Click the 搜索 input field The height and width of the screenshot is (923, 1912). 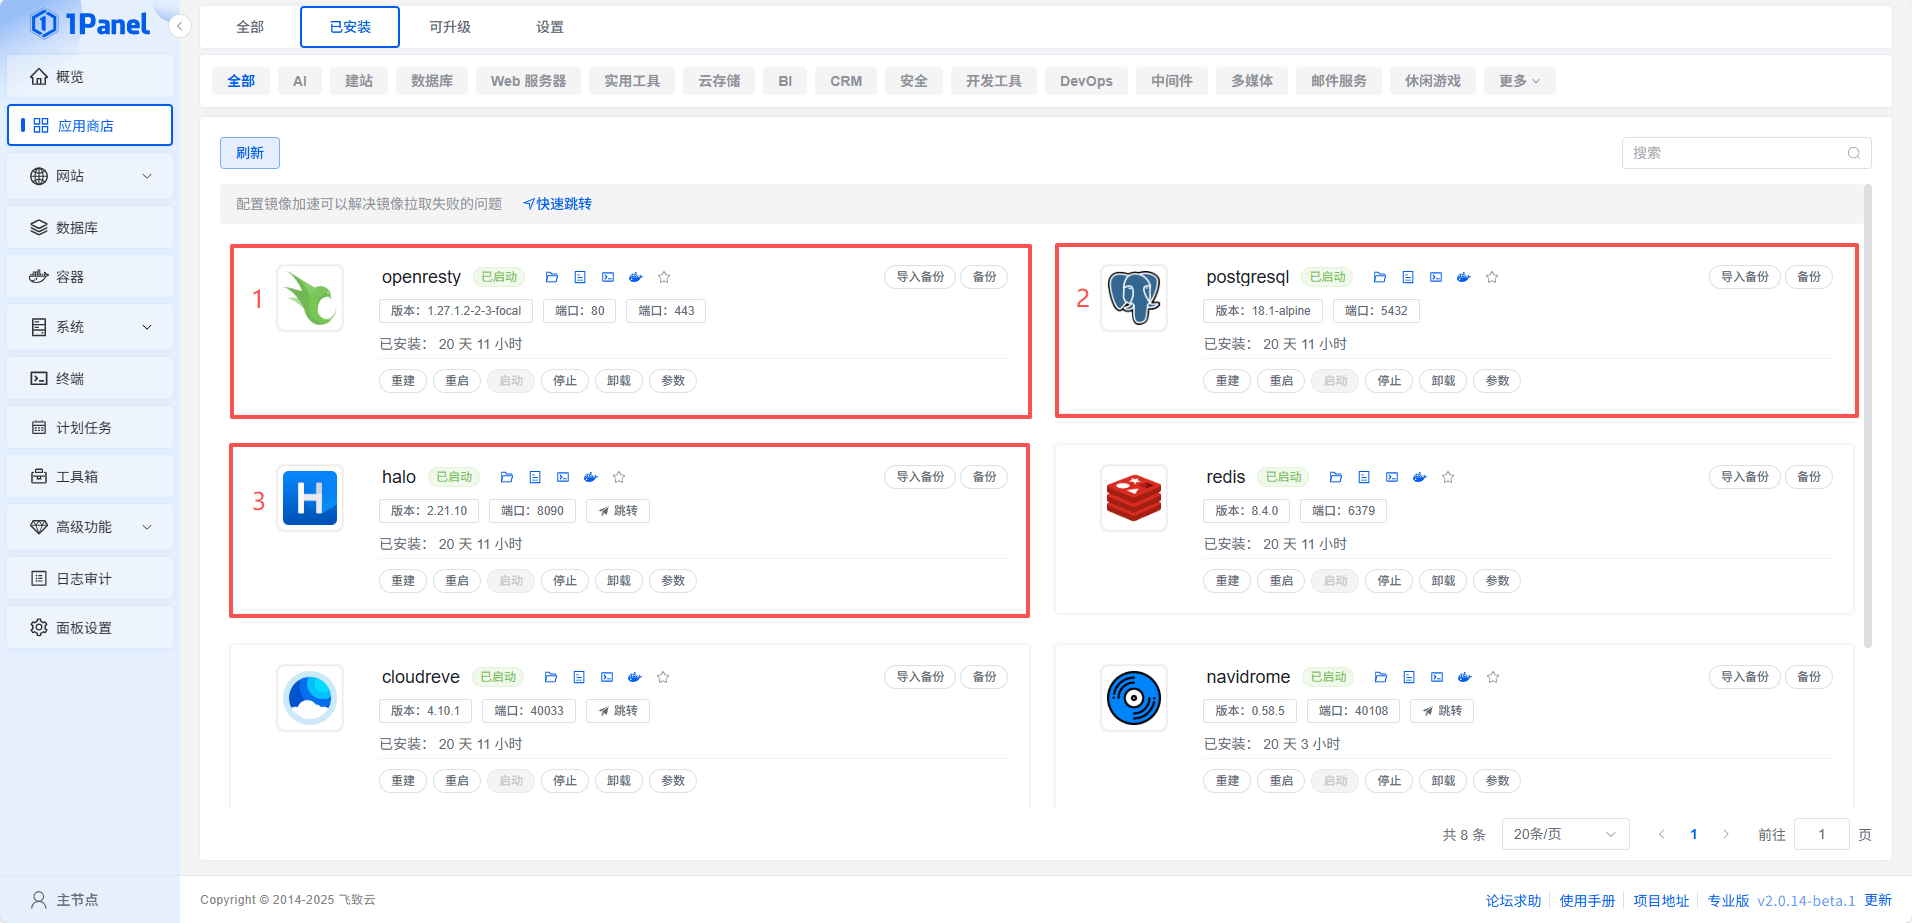pyautogui.click(x=1735, y=153)
